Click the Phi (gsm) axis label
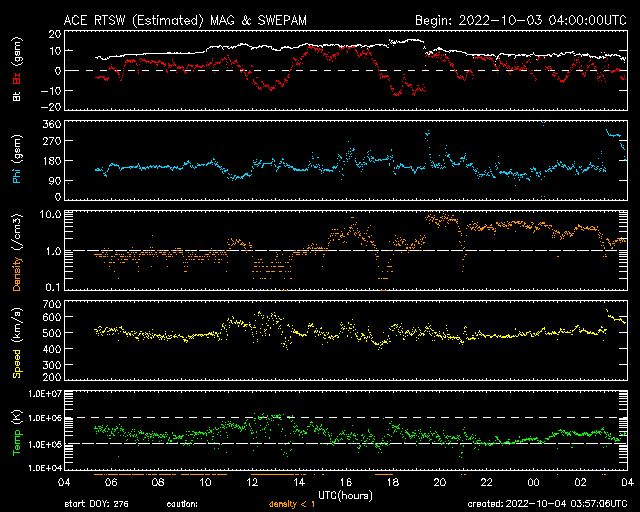640x512 pixels. pyautogui.click(x=17, y=159)
